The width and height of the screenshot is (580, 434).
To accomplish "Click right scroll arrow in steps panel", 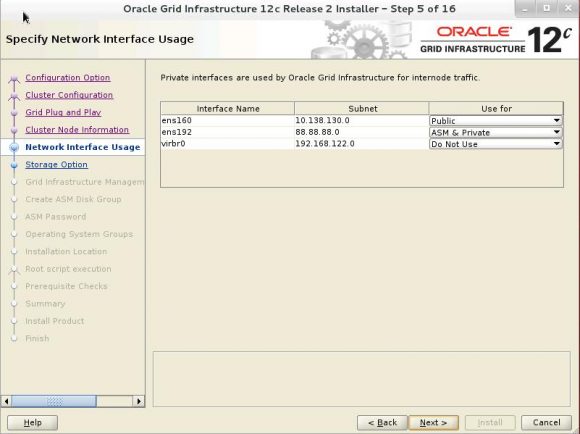I will [x=139, y=401].
